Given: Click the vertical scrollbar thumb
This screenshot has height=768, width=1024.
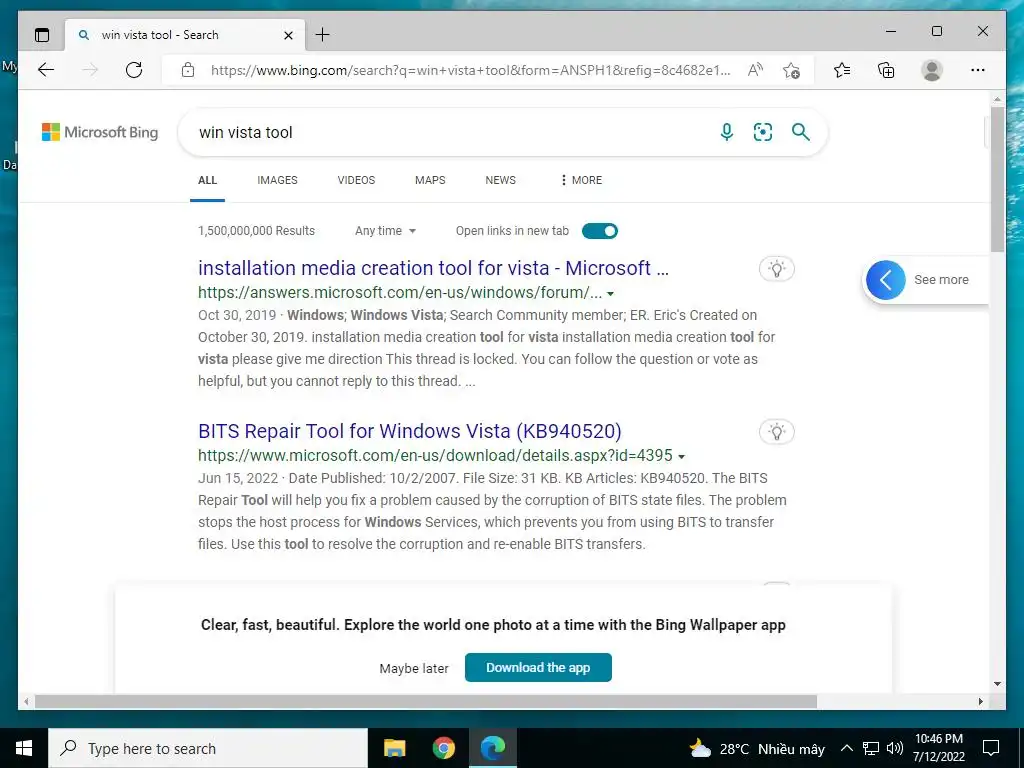Looking at the screenshot, I should [997, 180].
